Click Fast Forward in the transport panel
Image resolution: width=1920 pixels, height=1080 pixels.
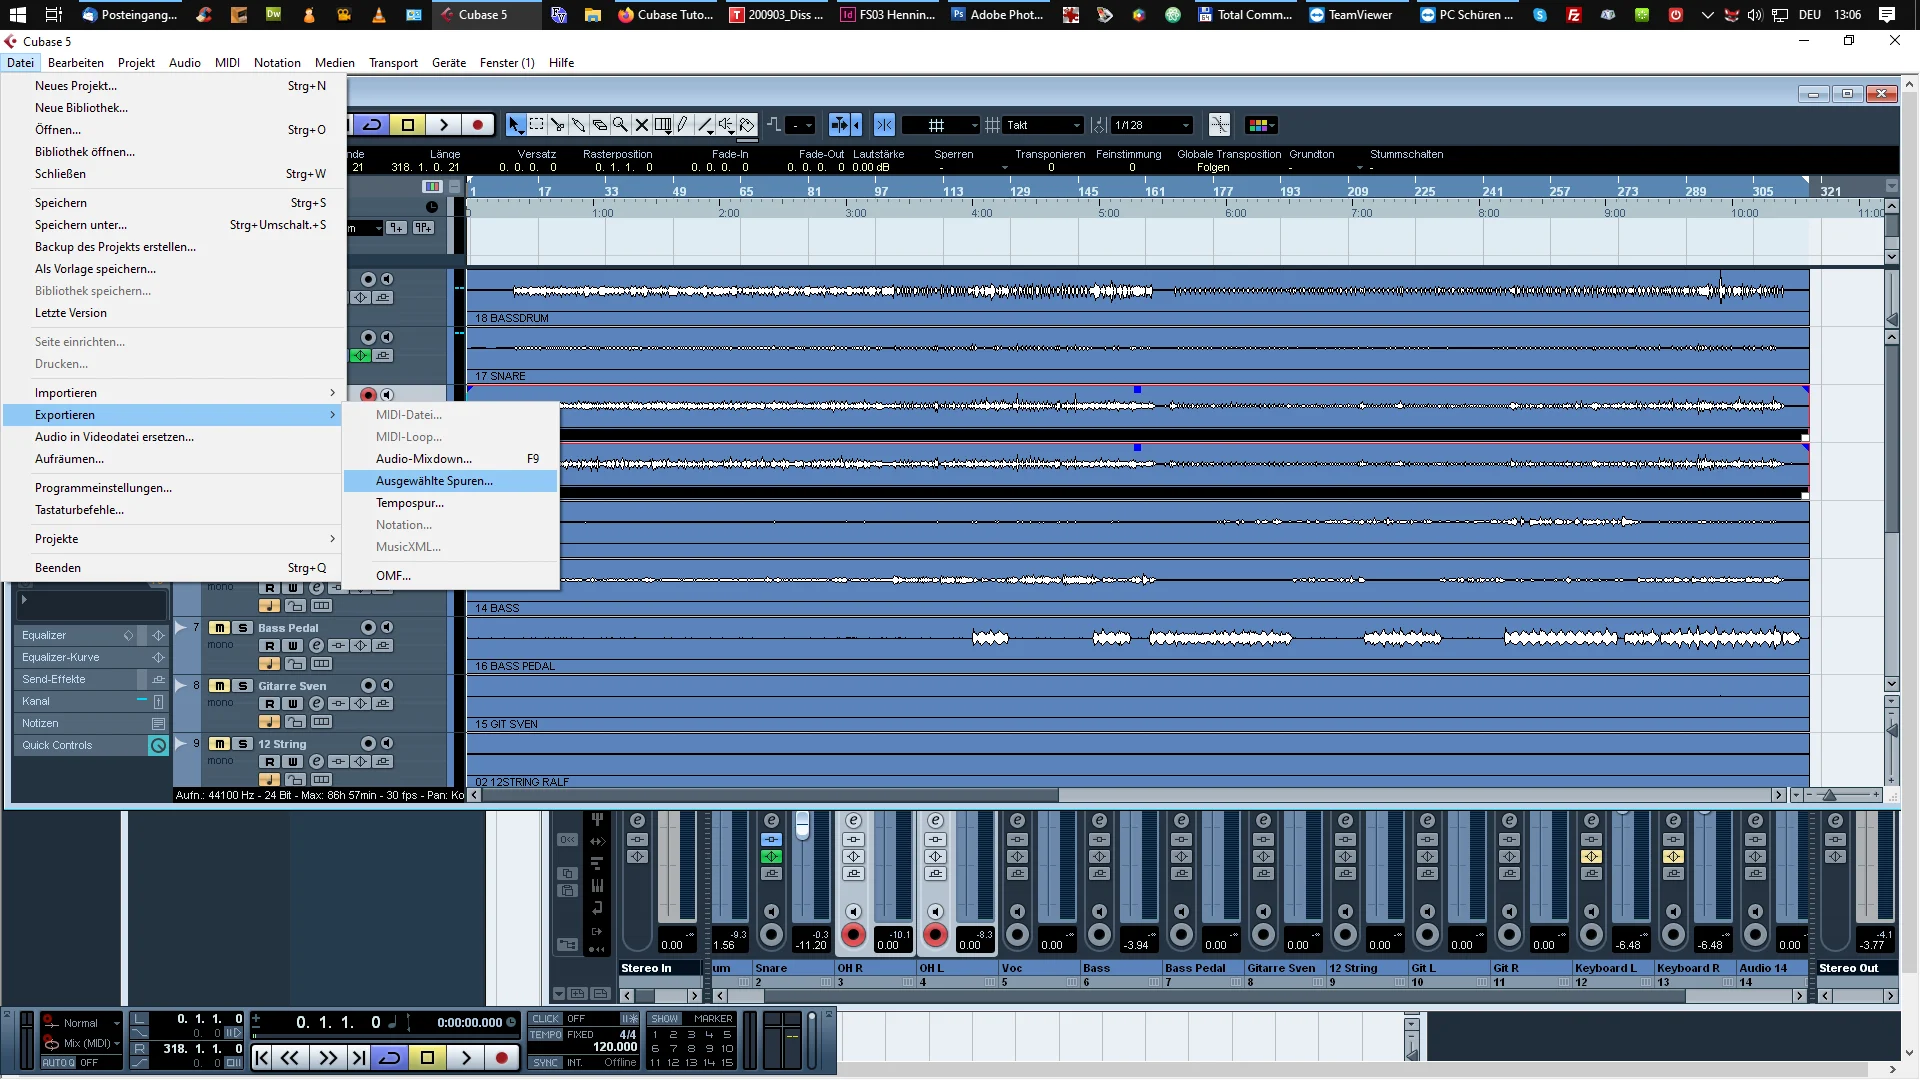pyautogui.click(x=327, y=1057)
